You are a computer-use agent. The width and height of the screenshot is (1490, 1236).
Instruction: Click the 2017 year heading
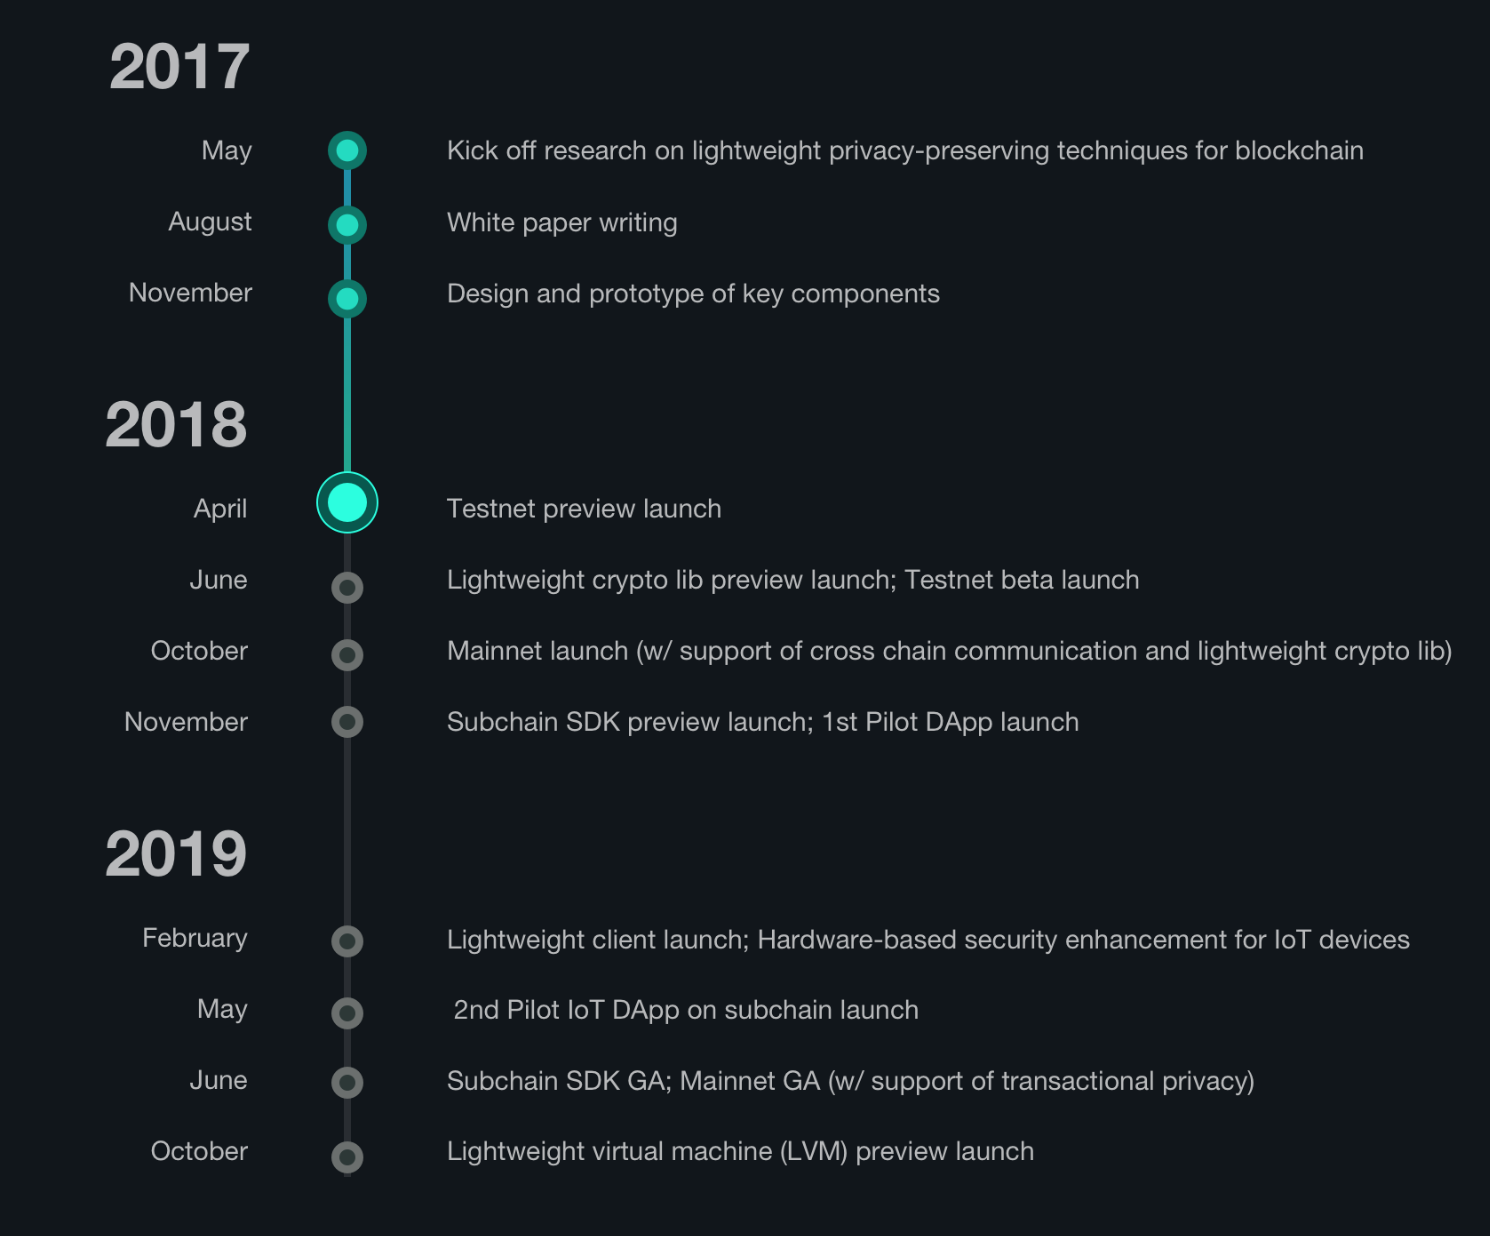pyautogui.click(x=179, y=67)
